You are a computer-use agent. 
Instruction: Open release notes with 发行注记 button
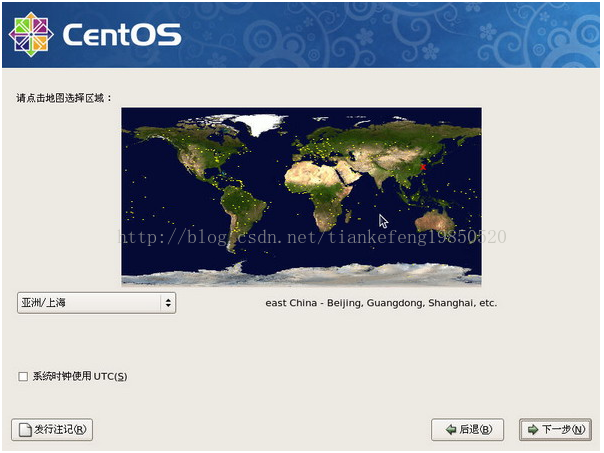click(52, 430)
